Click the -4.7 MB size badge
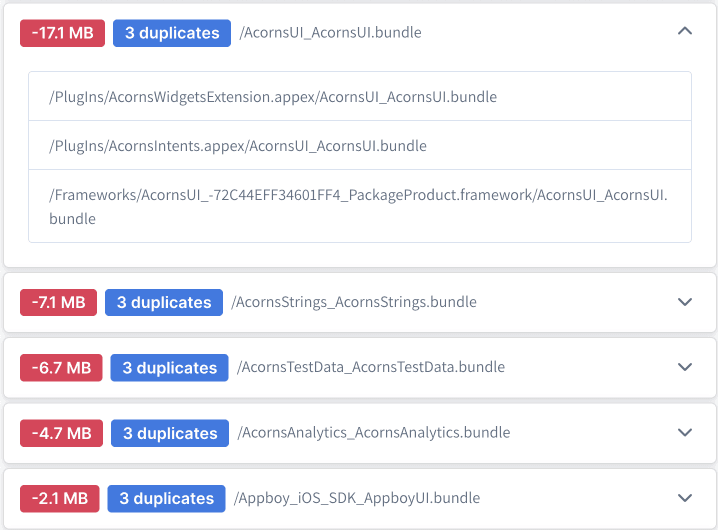The height and width of the screenshot is (530, 718). (x=62, y=433)
